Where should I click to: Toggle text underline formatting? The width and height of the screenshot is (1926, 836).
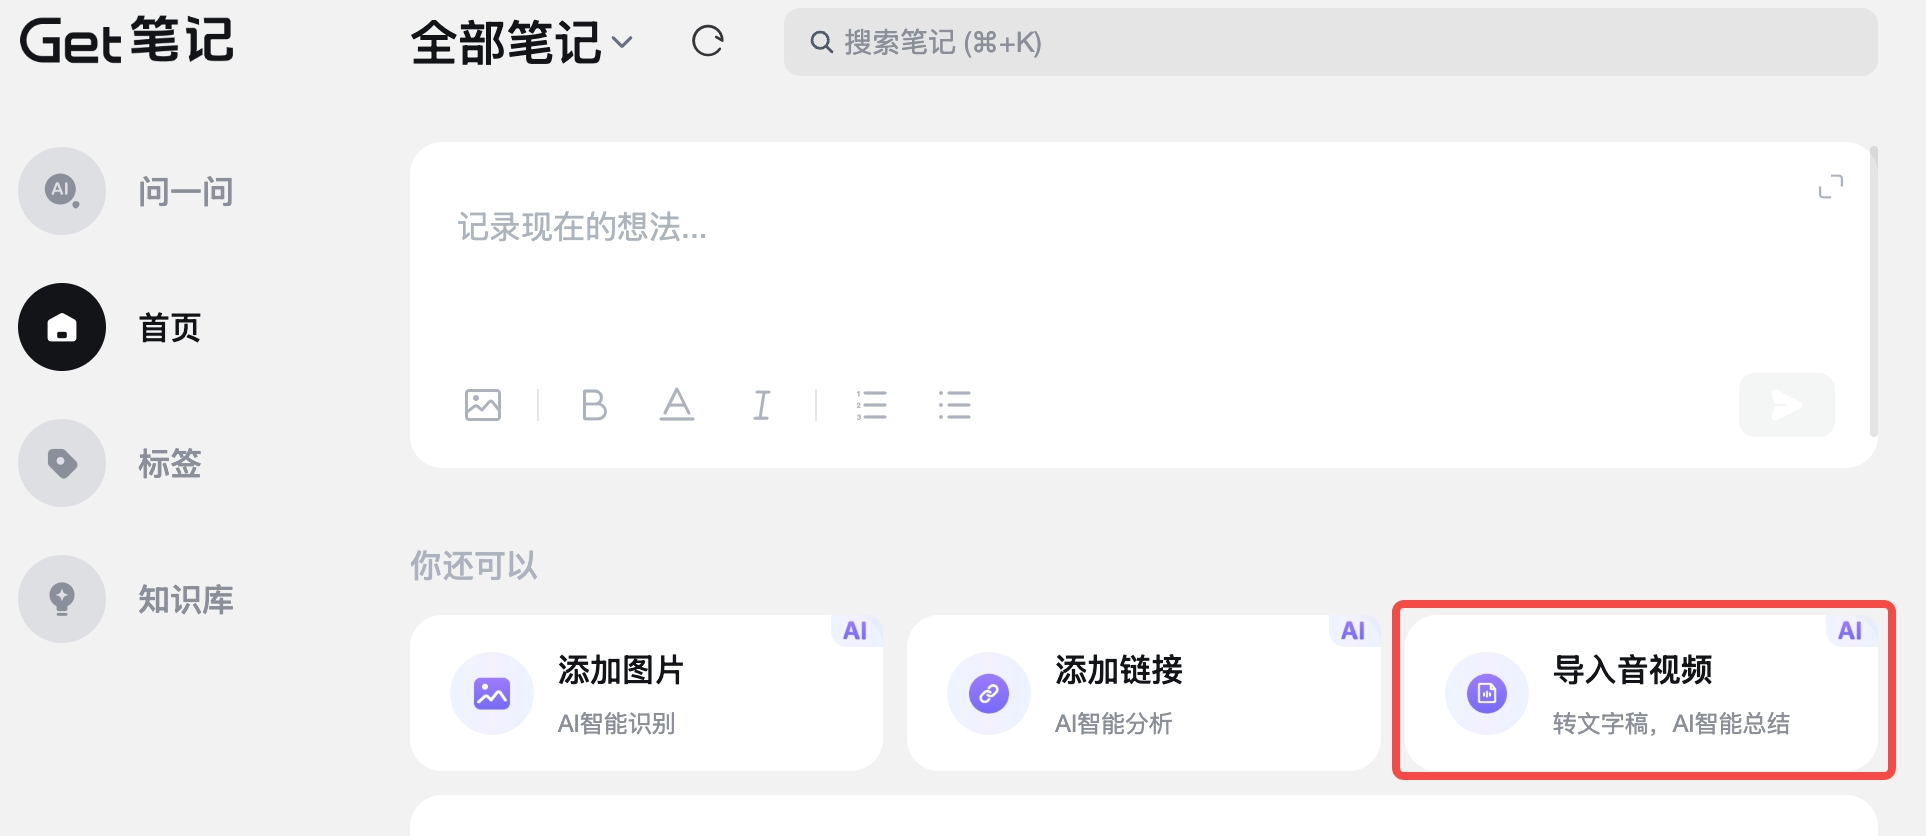677,405
